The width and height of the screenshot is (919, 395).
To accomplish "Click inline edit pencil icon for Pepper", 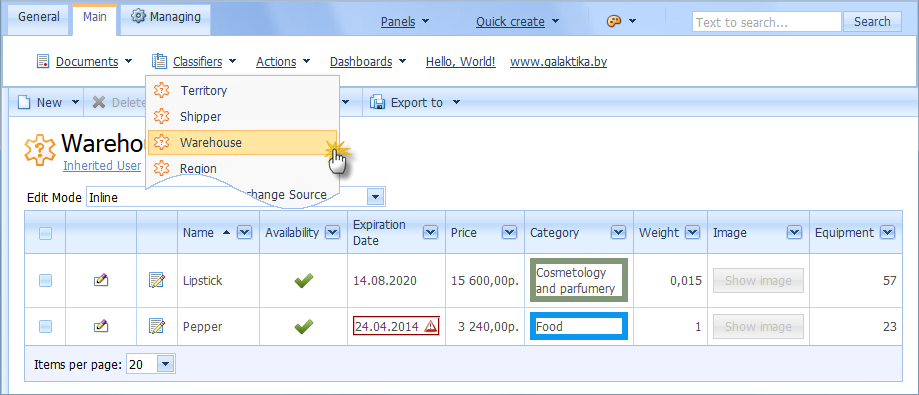I will (101, 326).
